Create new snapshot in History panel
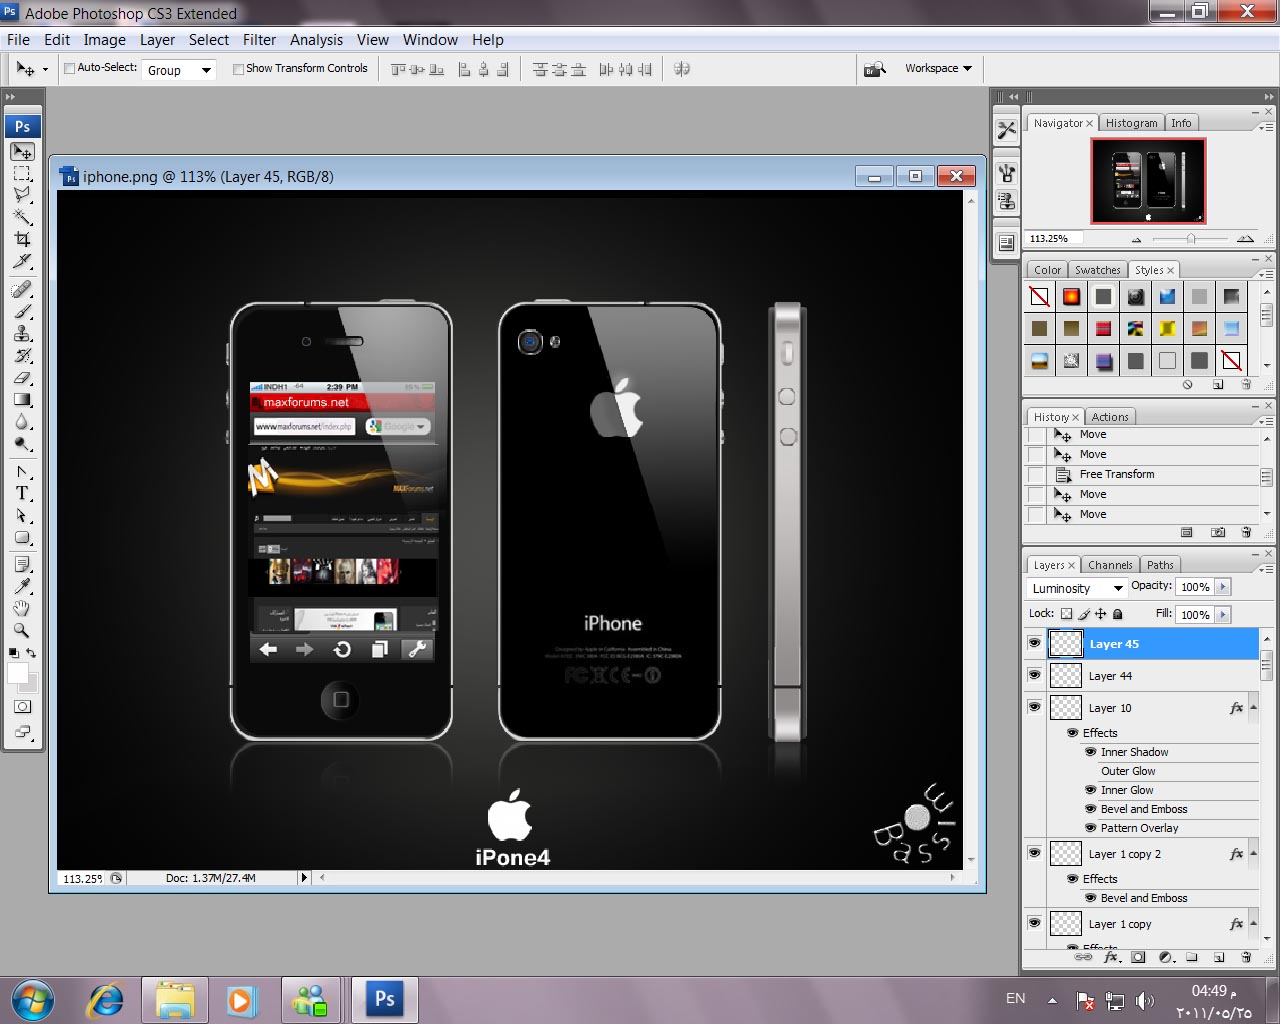Viewport: 1280px width, 1024px height. pos(1218,533)
